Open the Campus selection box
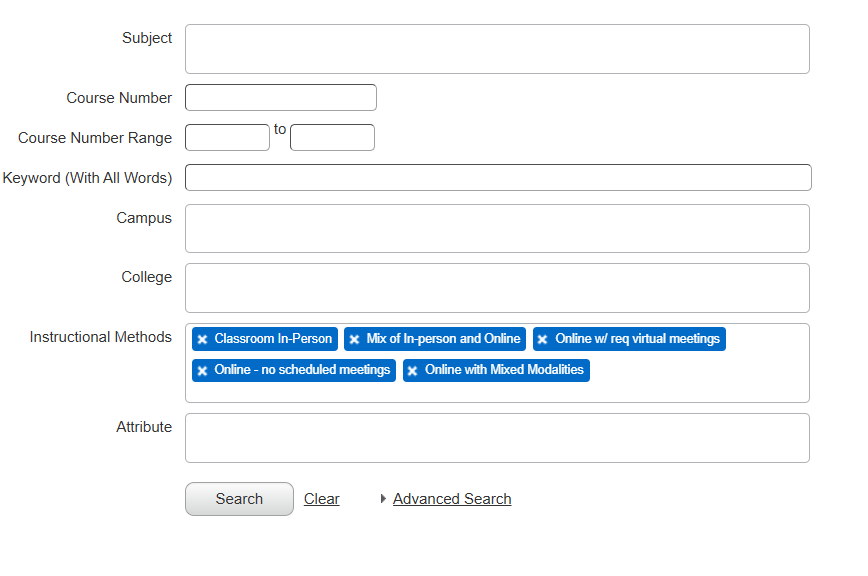Viewport: 868px width, 576px height. (497, 228)
